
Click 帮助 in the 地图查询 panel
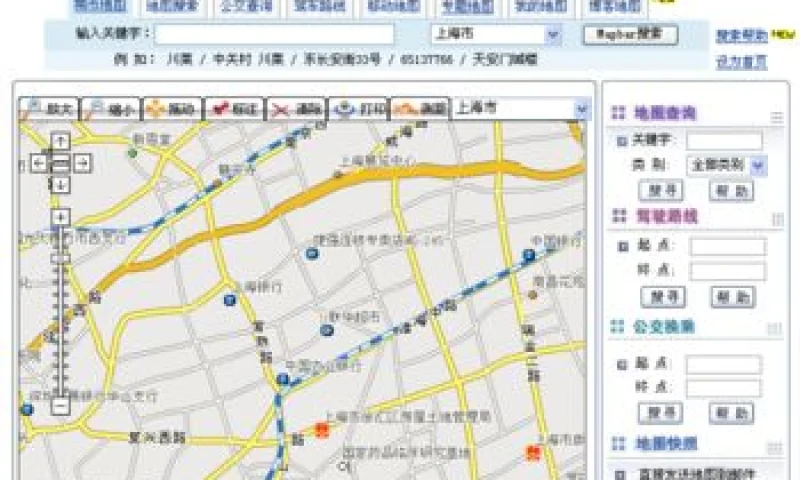732,191
